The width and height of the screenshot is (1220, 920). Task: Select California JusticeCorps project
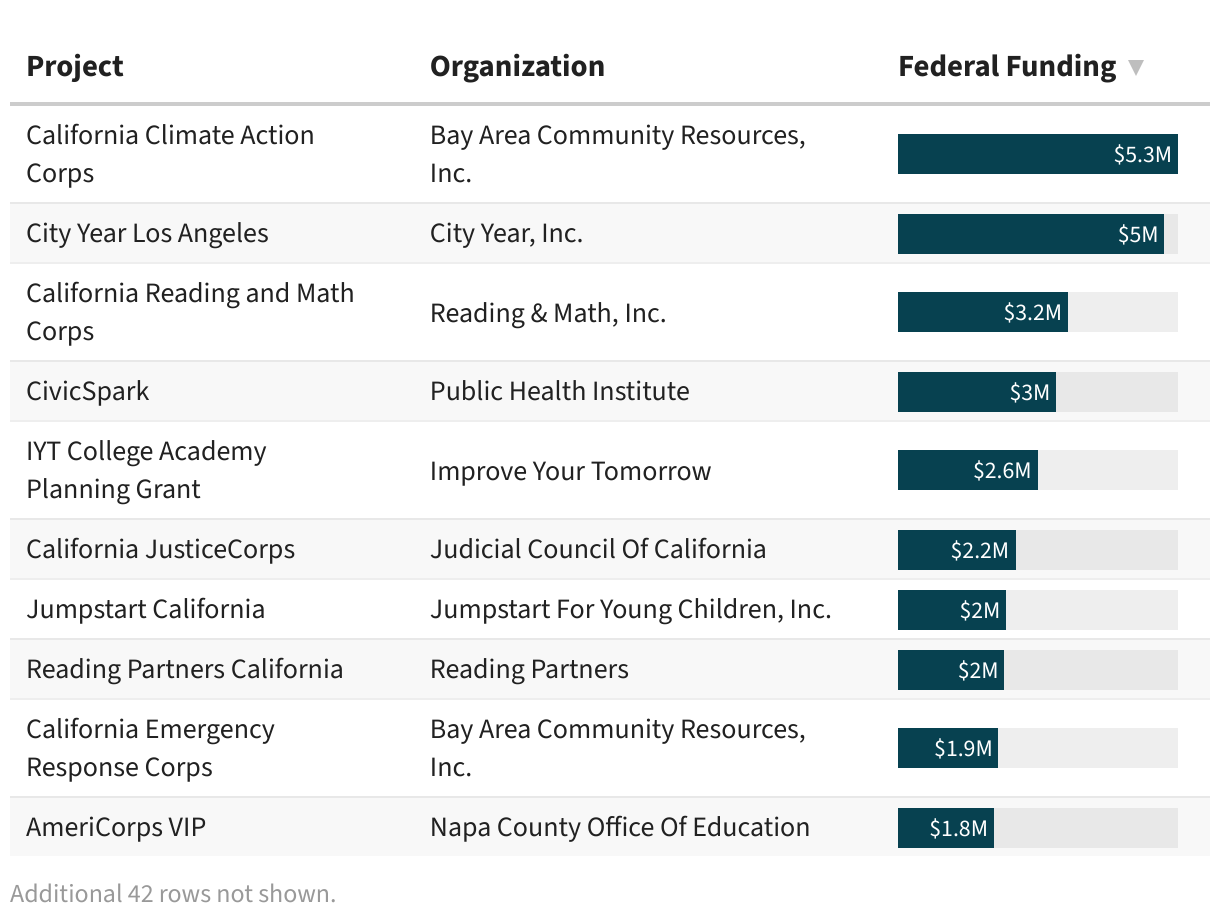[x=161, y=549]
